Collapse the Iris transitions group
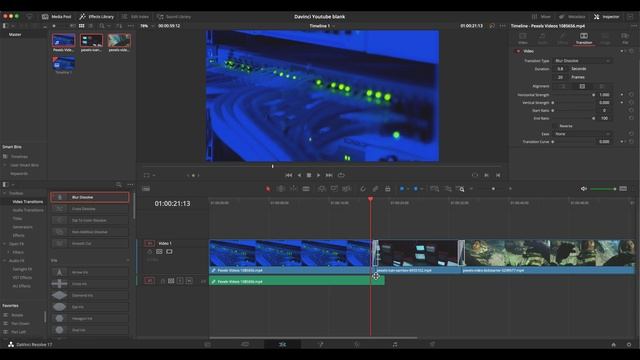This screenshot has height=360, width=640. pos(128,260)
